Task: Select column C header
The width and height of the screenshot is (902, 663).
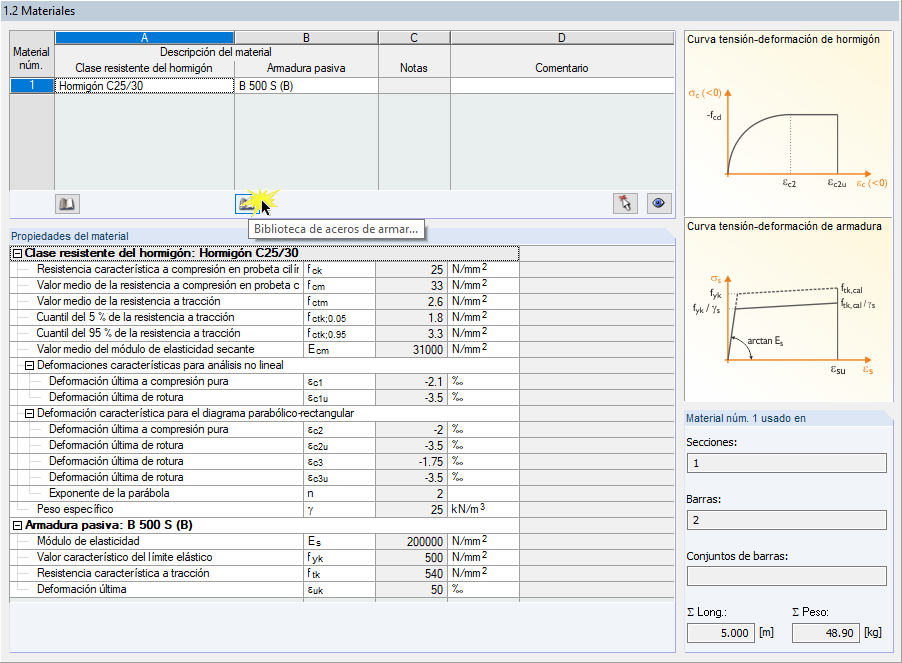Action: [x=414, y=38]
